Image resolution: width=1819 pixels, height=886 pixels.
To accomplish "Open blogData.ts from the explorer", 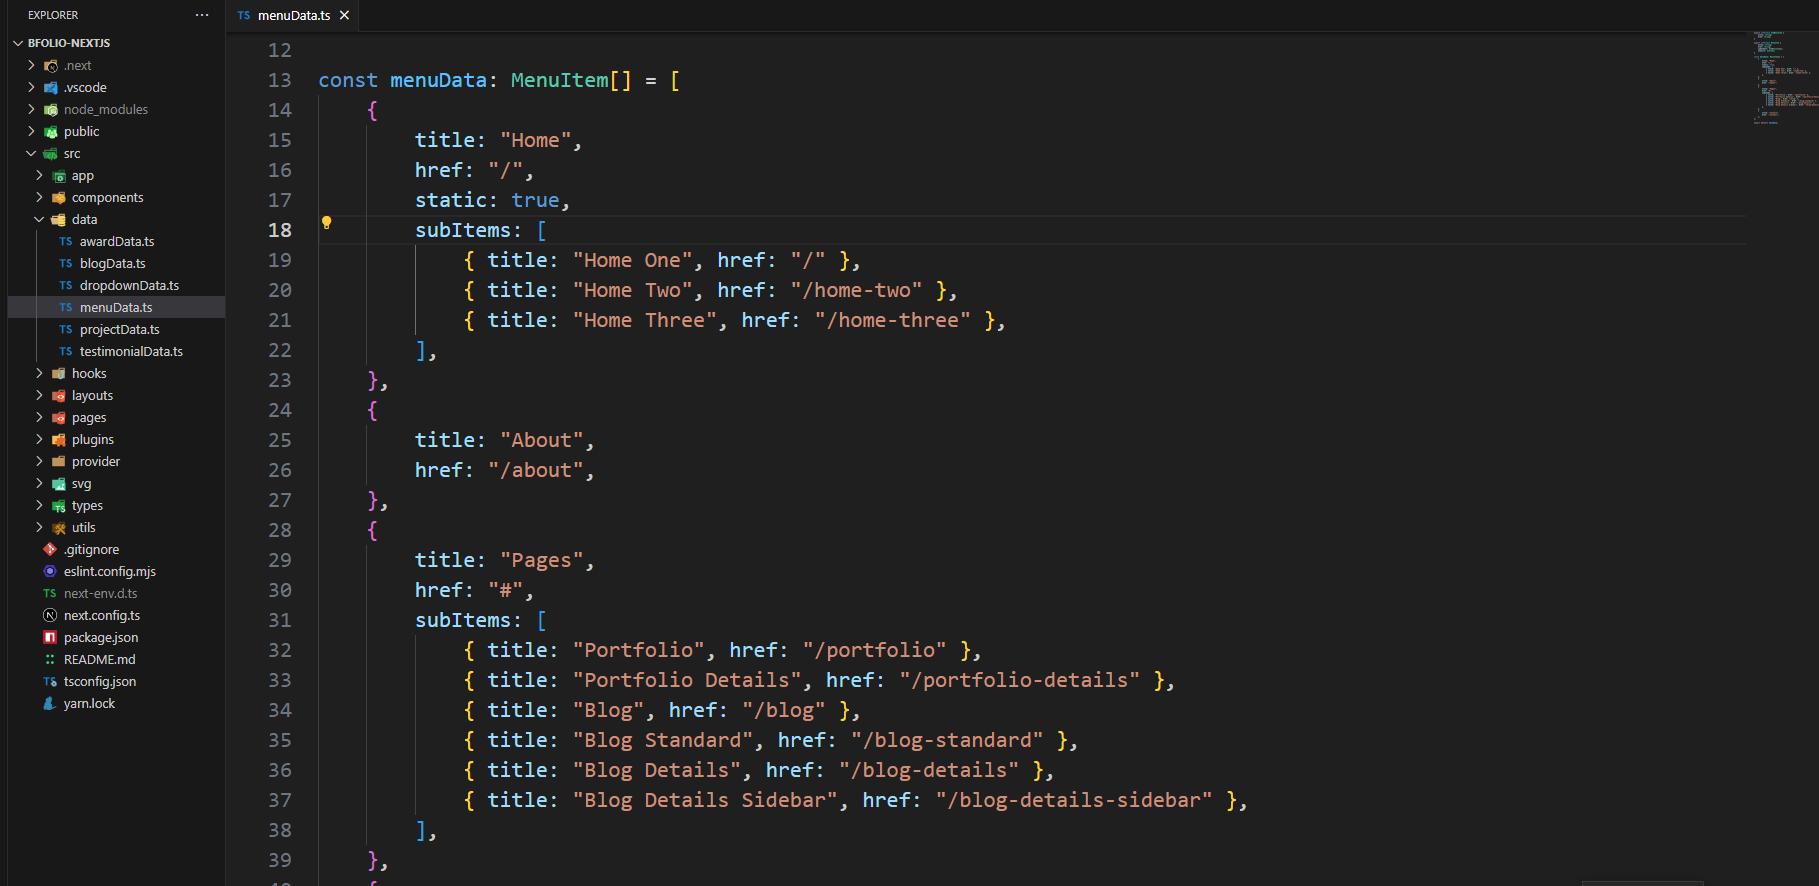I will pos(112,263).
